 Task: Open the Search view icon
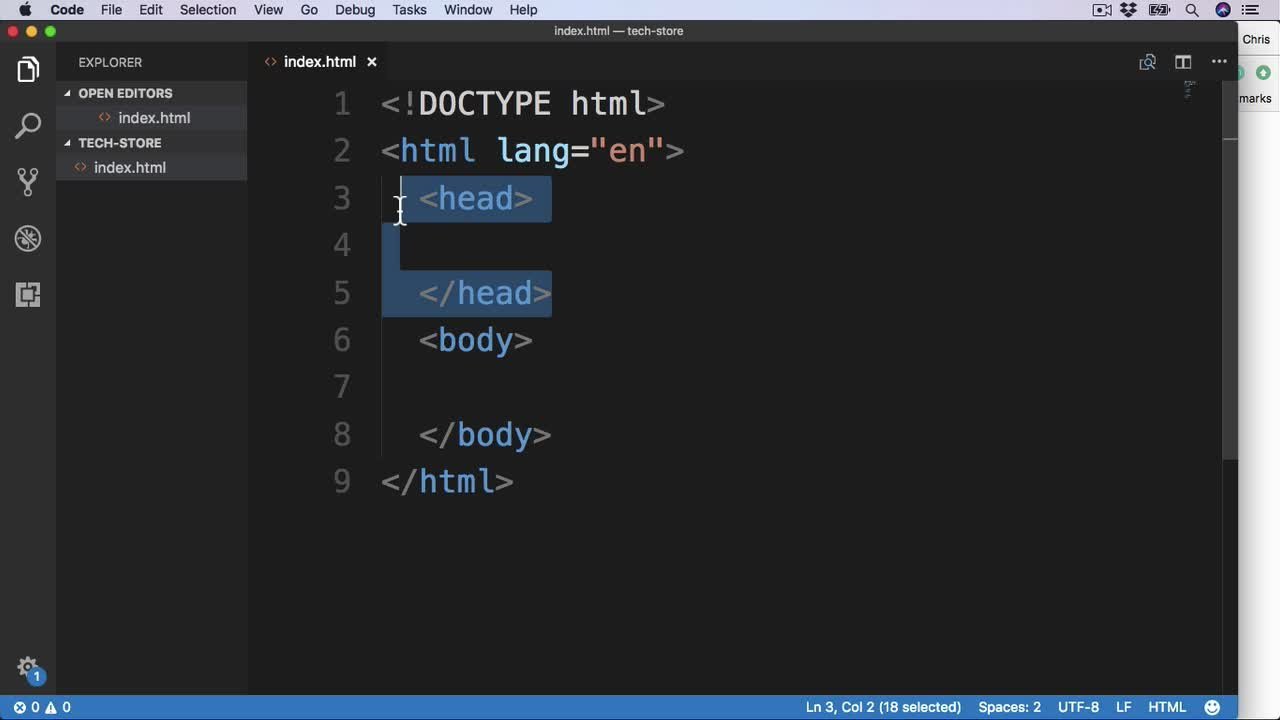[x=28, y=126]
